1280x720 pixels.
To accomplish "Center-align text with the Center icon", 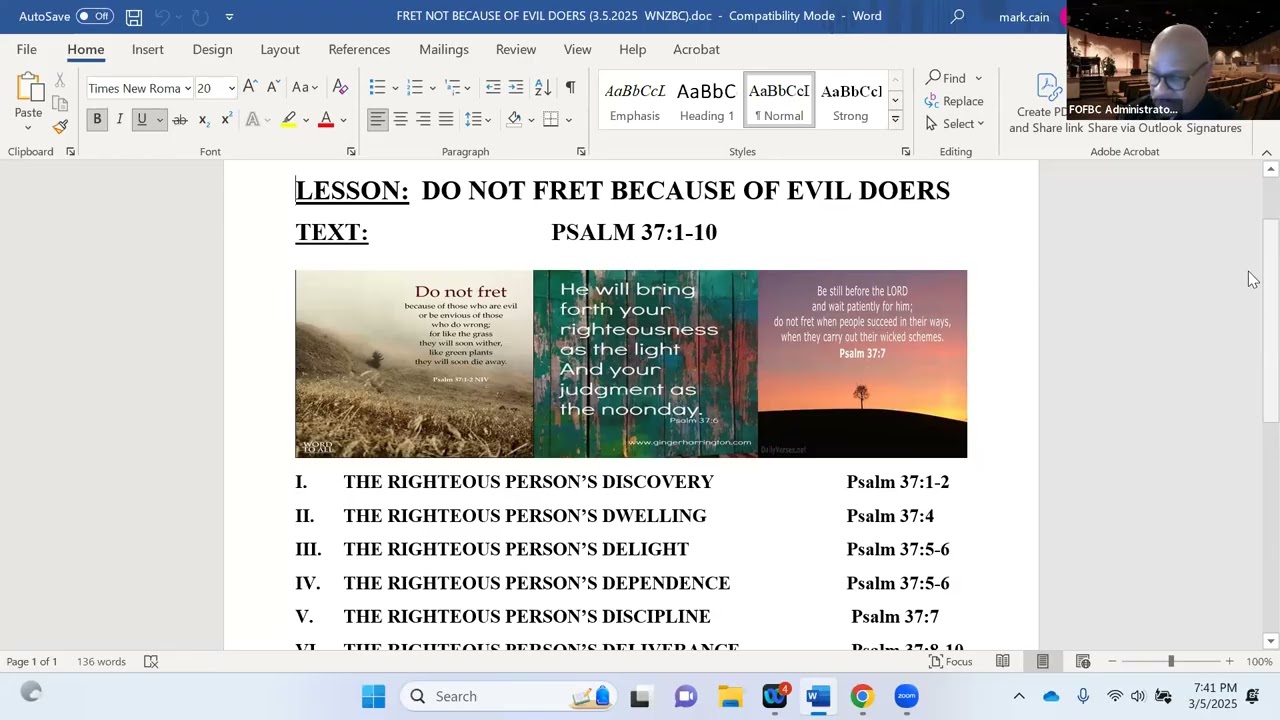I will (400, 119).
